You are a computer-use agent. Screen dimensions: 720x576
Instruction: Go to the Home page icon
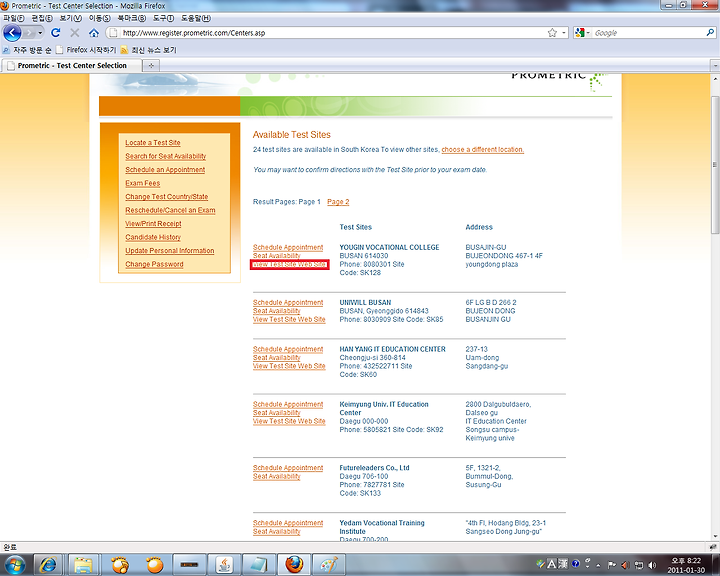pos(94,33)
